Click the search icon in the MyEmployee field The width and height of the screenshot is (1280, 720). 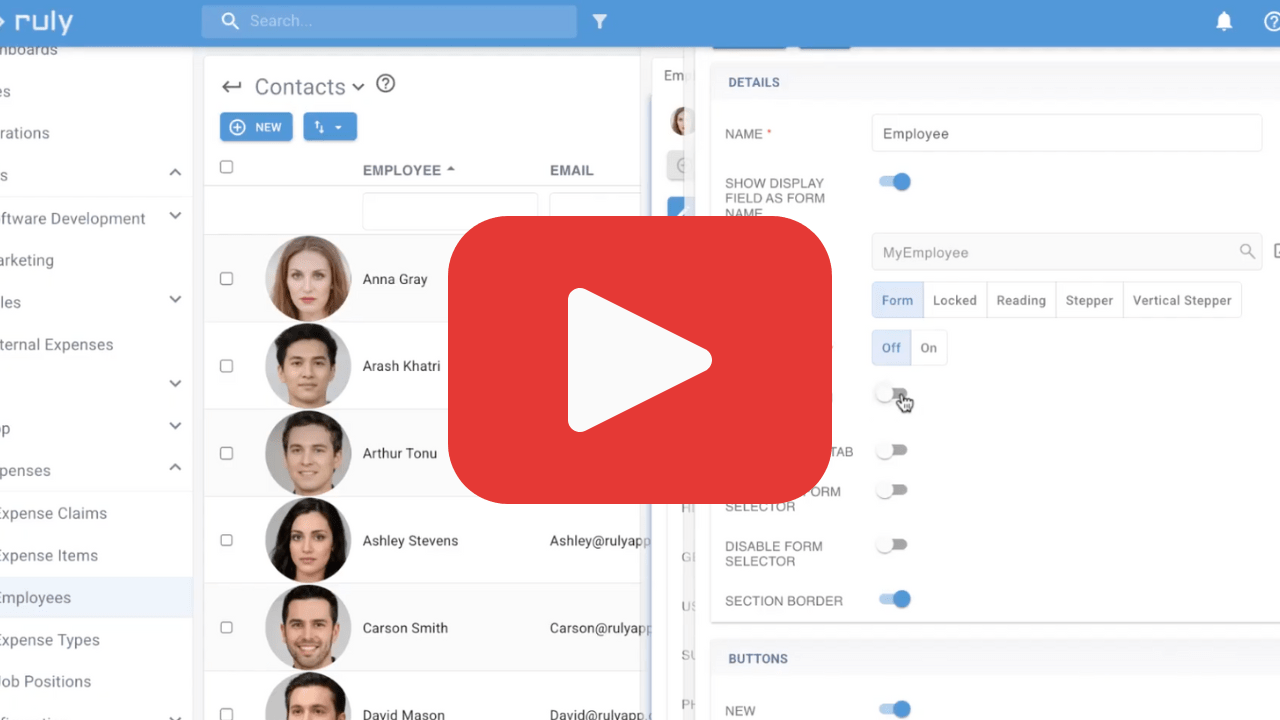[x=1247, y=252]
